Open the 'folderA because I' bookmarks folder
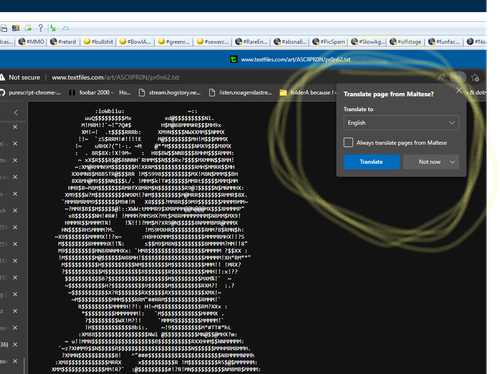The height and width of the screenshot is (374, 500). click(x=308, y=93)
